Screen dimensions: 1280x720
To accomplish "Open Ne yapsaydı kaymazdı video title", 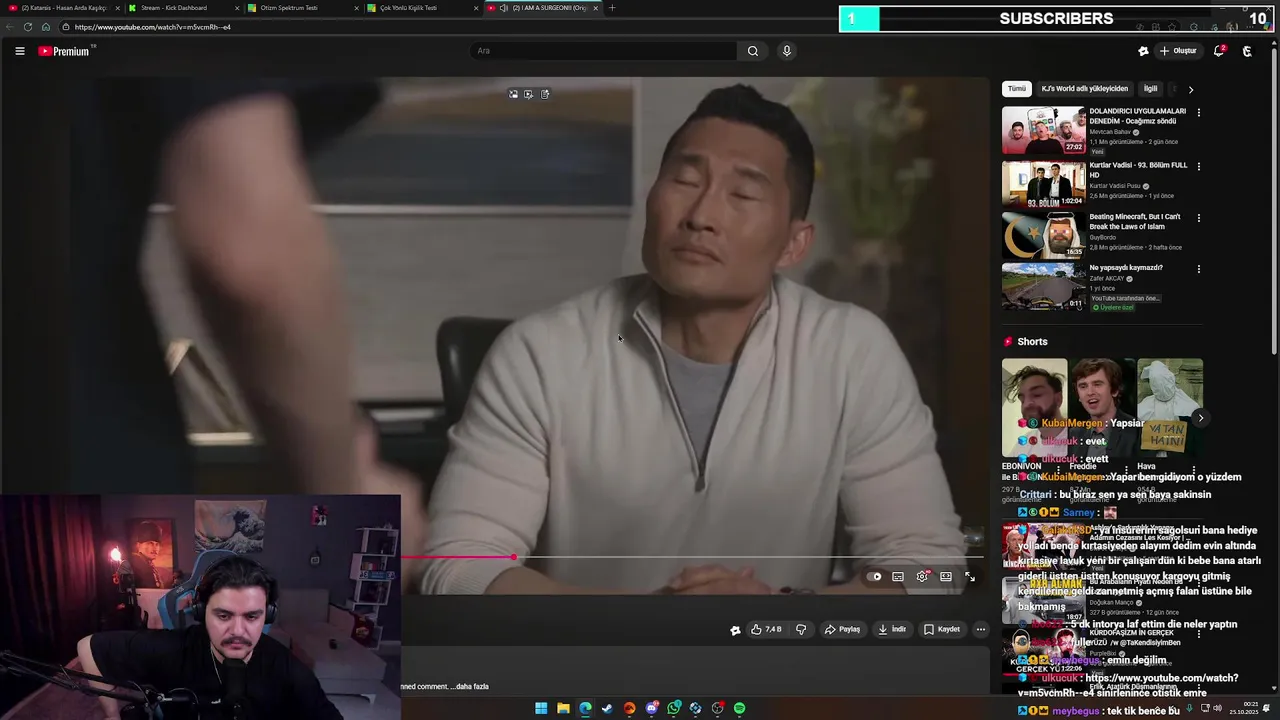I will 1126,268.
